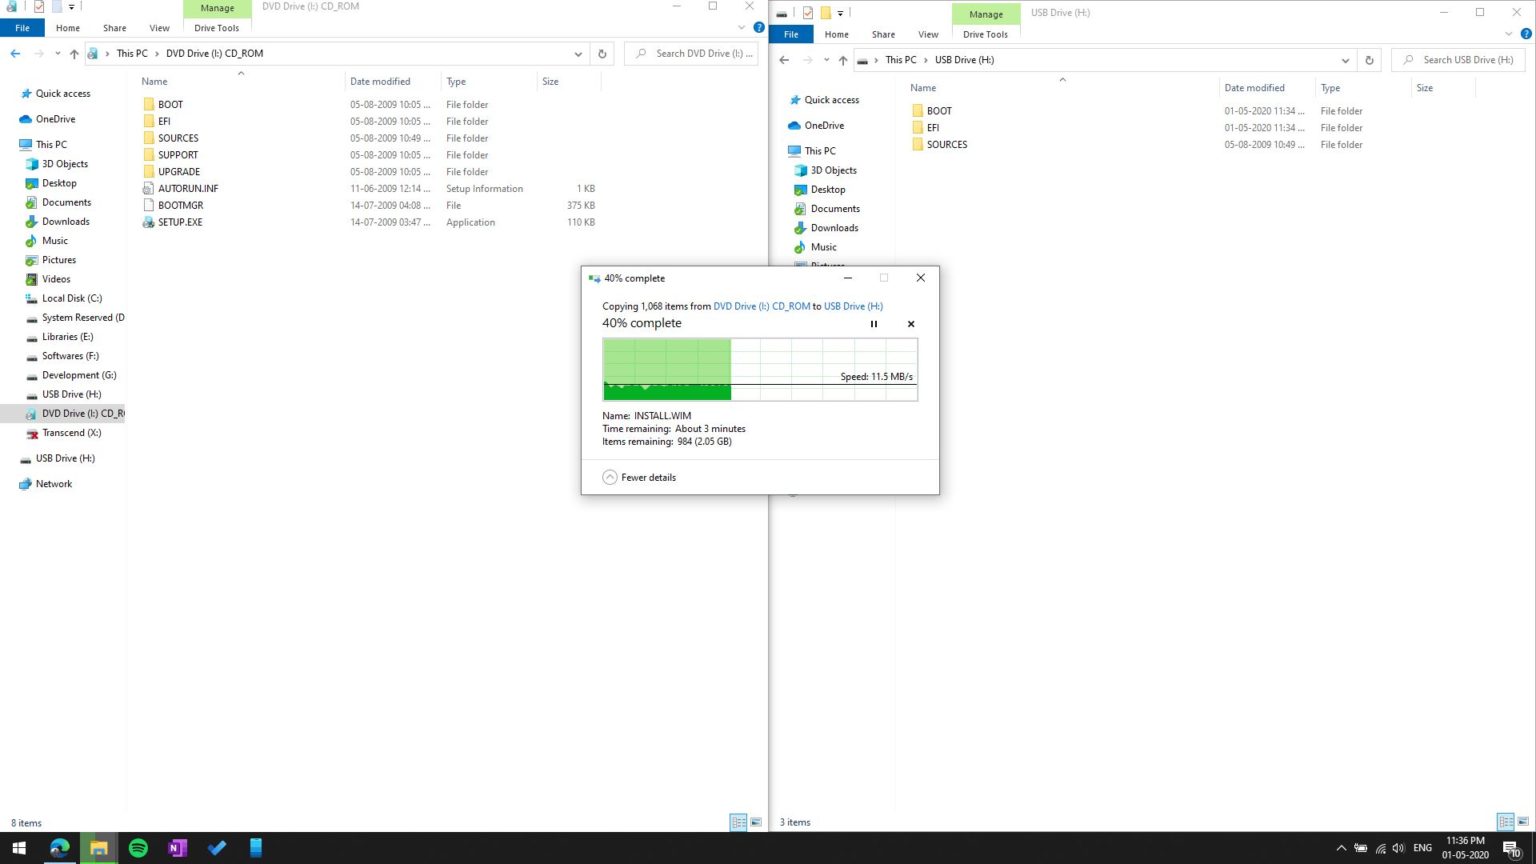Go up one level in USB window
This screenshot has width=1536, height=864.
(x=843, y=60)
